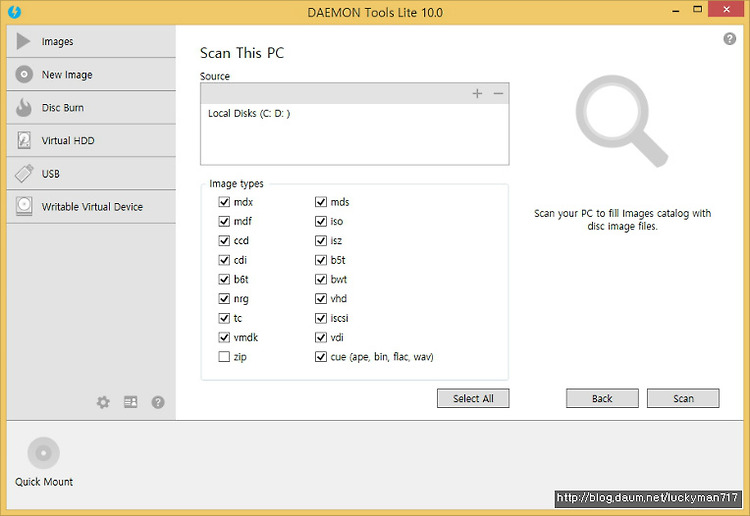Screen dimensions: 750x516
Task: Open Virtual HDD section
Action: 91,141
